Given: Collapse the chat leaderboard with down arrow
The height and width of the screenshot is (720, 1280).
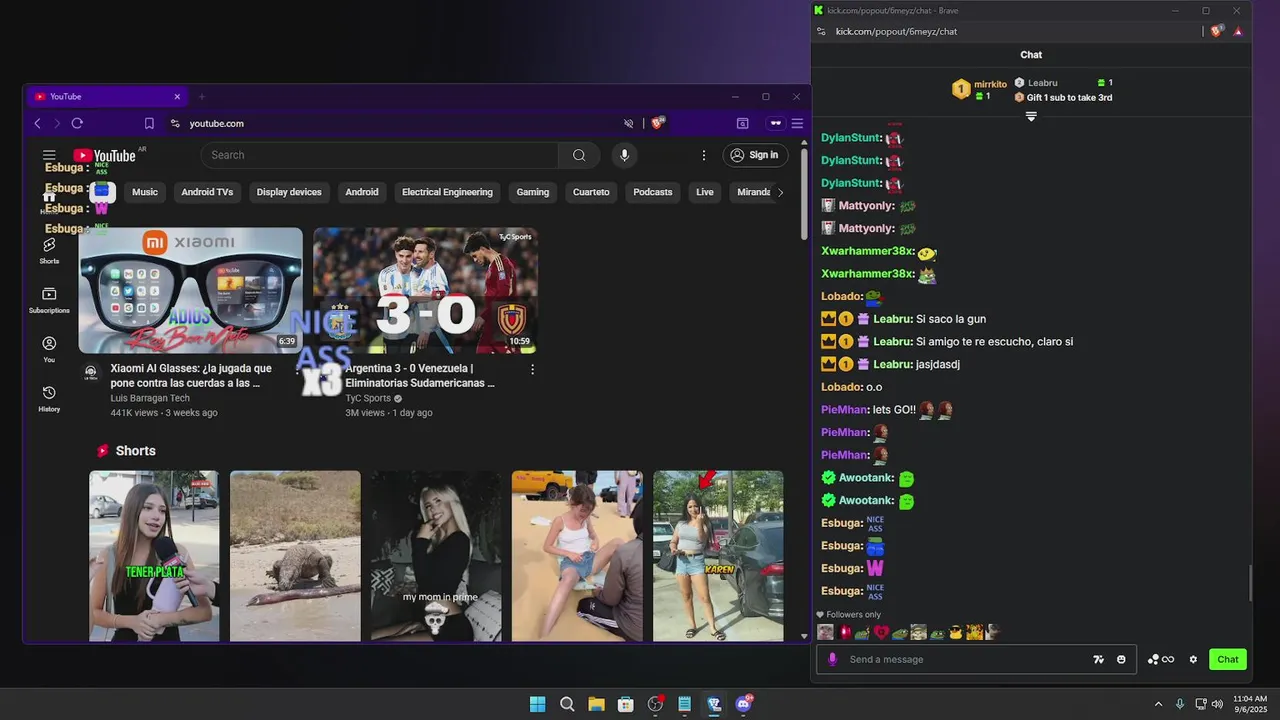Looking at the screenshot, I should pyautogui.click(x=1031, y=116).
